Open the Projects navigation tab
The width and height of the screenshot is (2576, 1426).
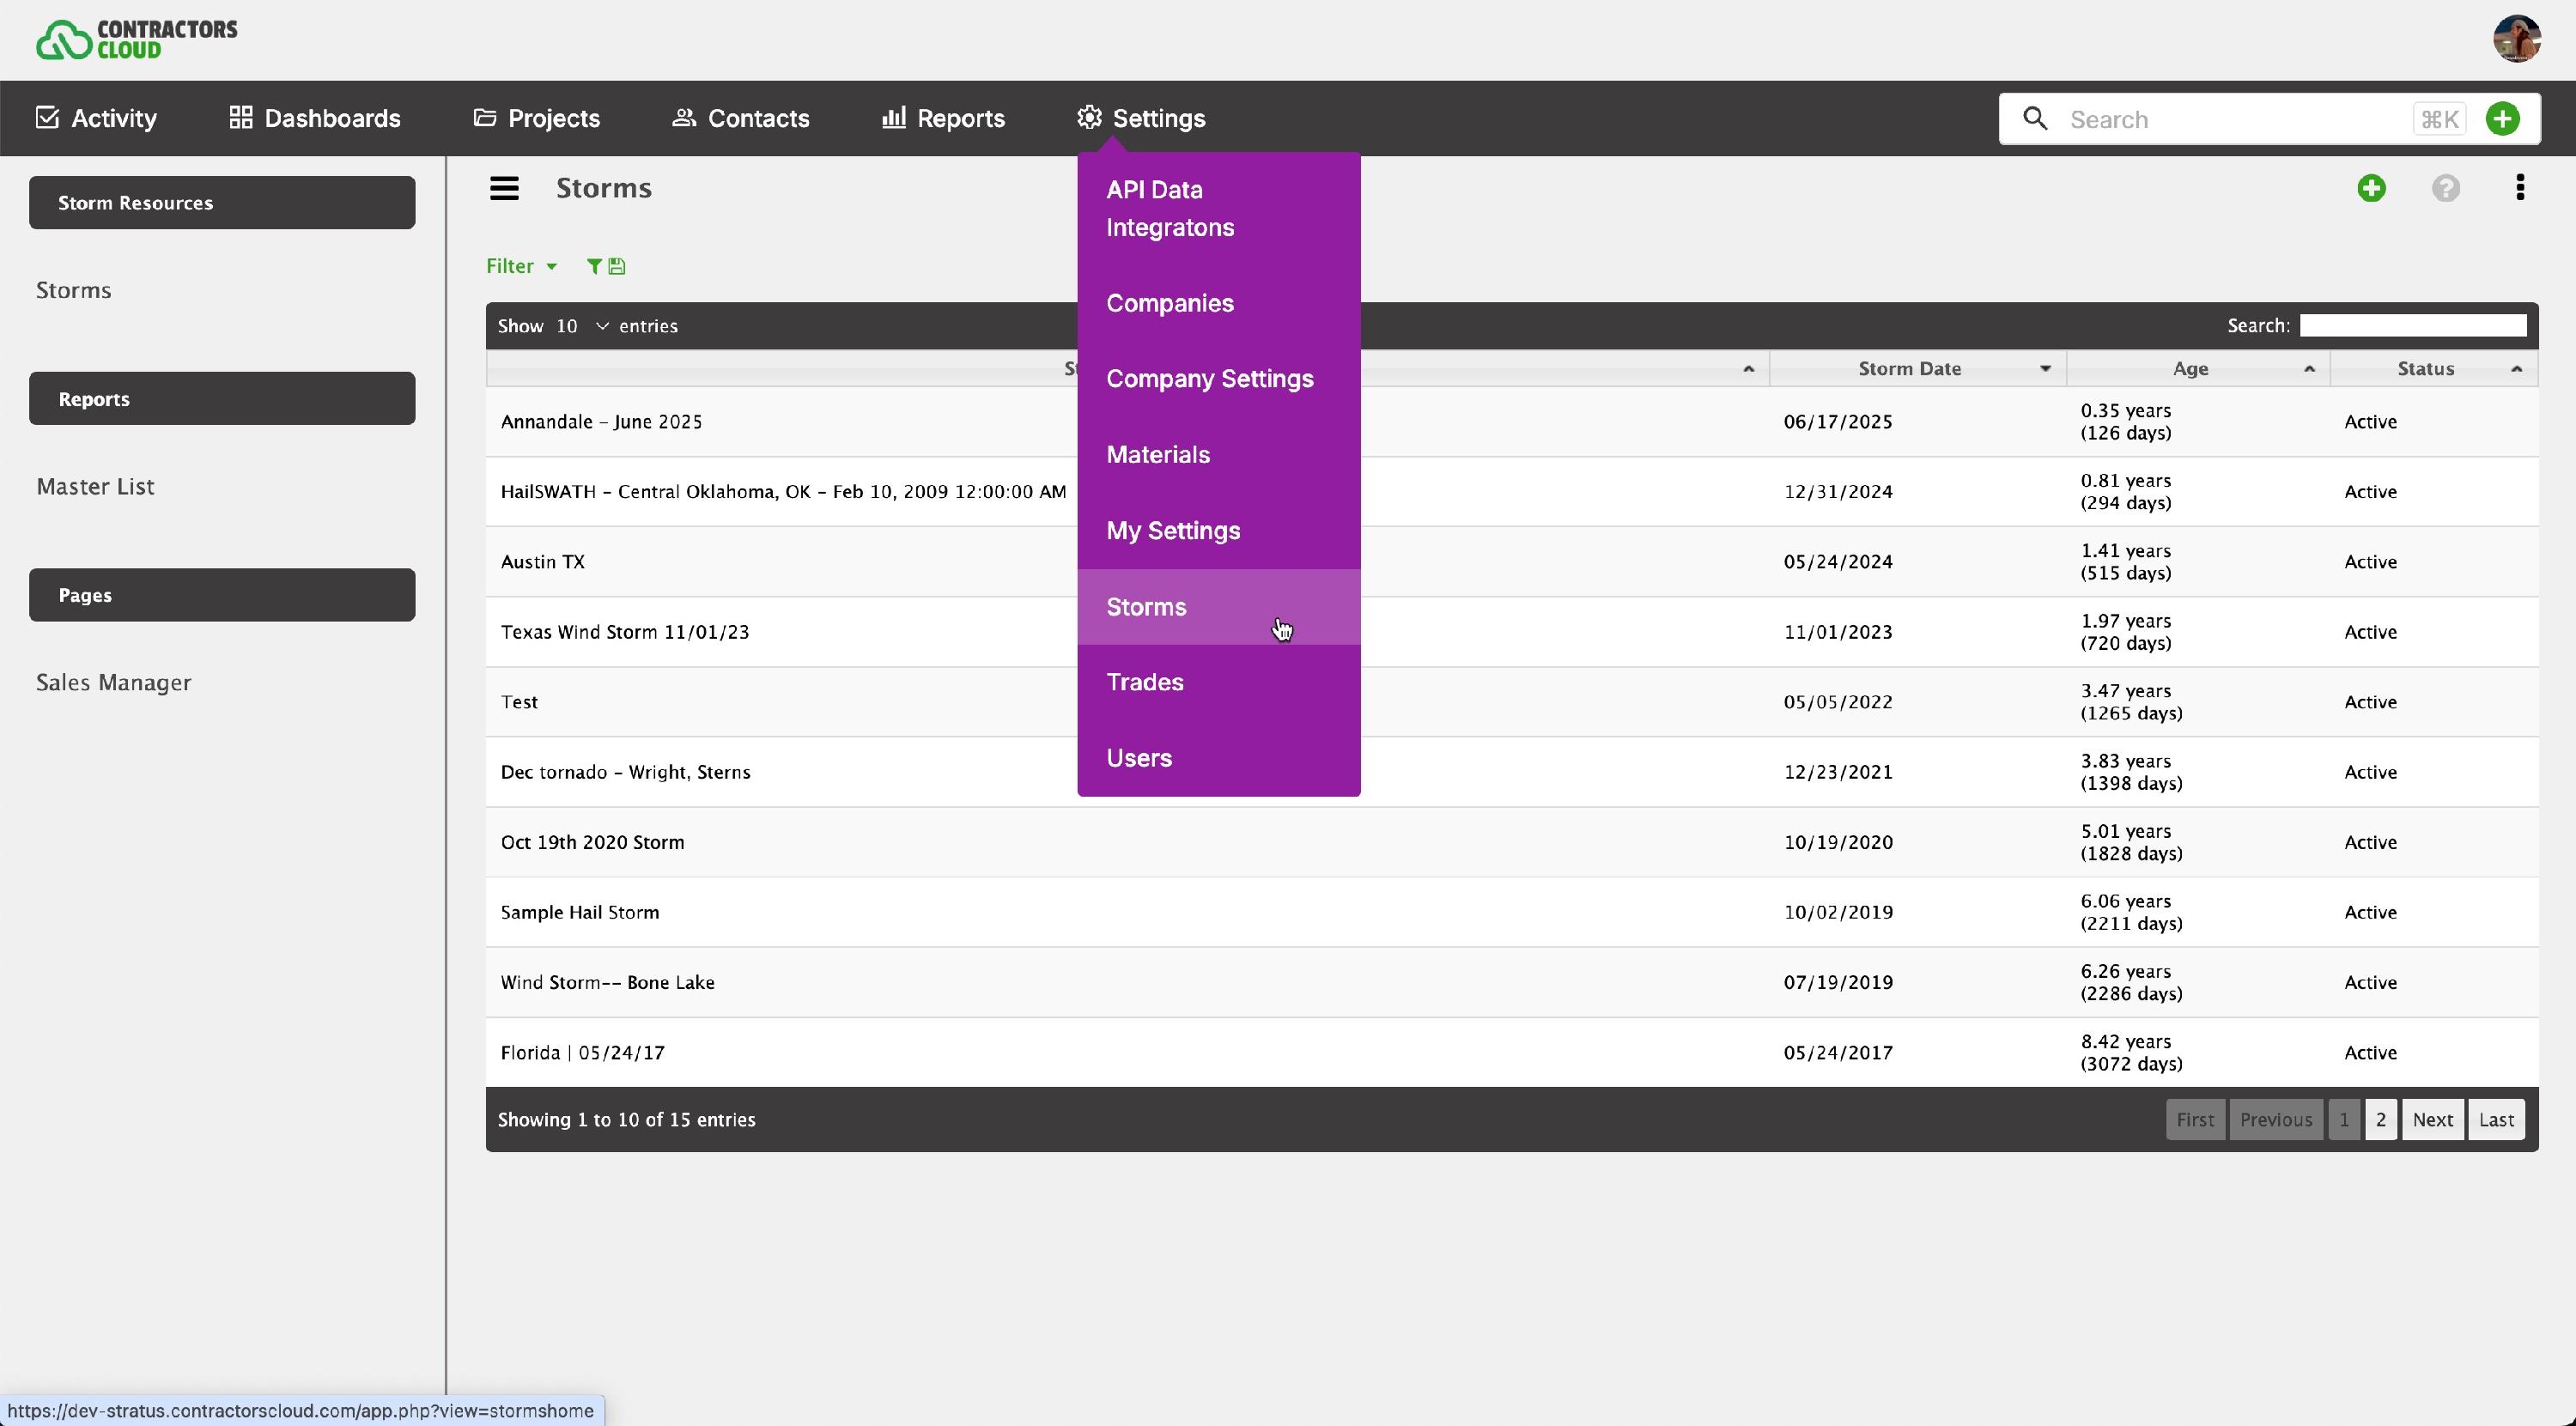click(536, 118)
